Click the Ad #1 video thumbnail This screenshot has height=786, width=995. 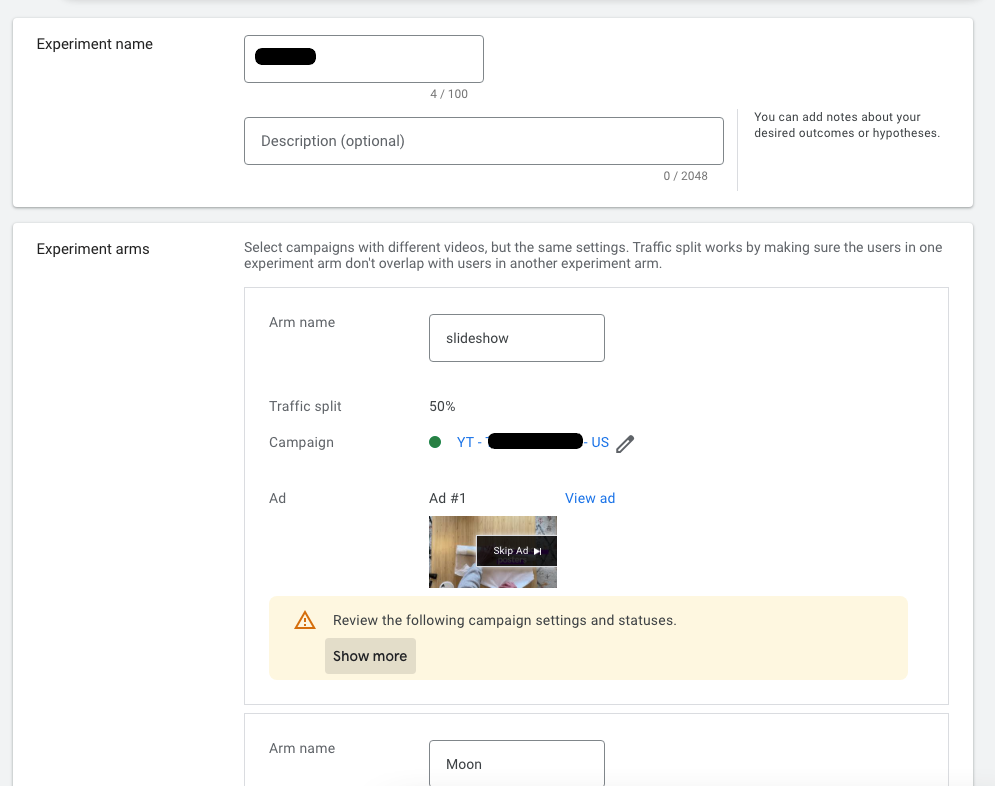[x=493, y=551]
